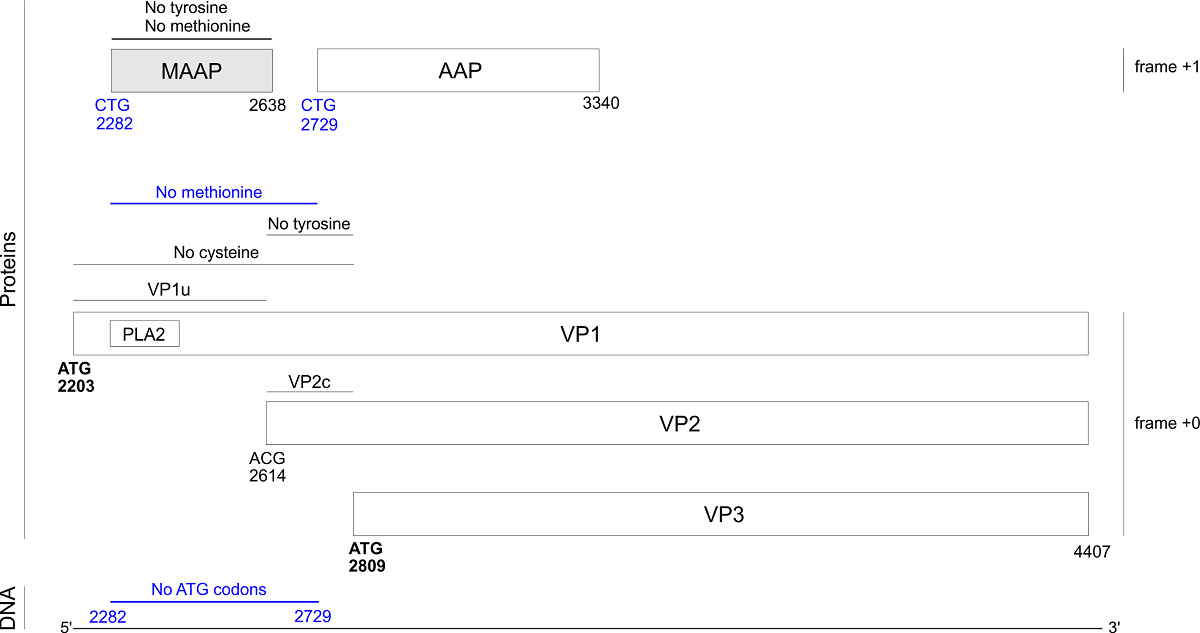Click the vertical "Proteins" axis label
The height and width of the screenshot is (633, 1200).
click(x=10, y=269)
